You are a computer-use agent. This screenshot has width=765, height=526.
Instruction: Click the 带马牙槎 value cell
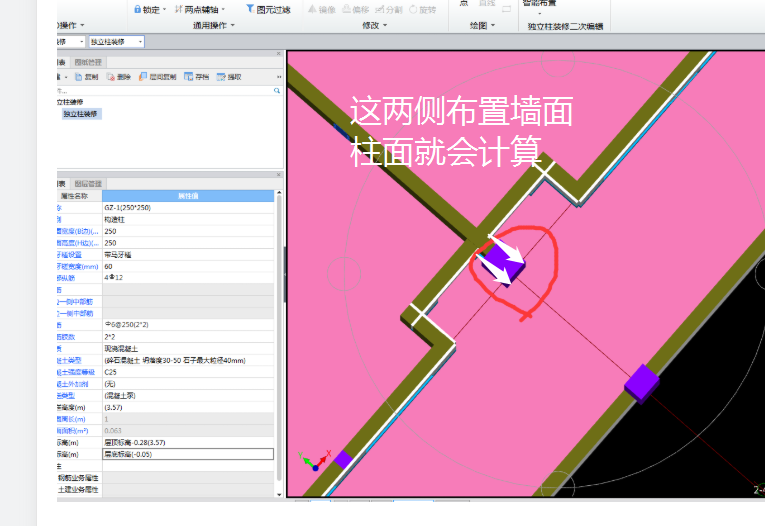[x=188, y=255]
